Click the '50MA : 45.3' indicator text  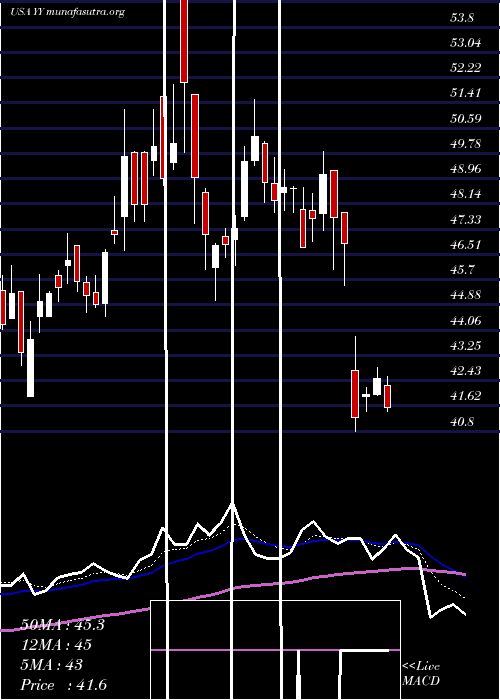point(62,625)
